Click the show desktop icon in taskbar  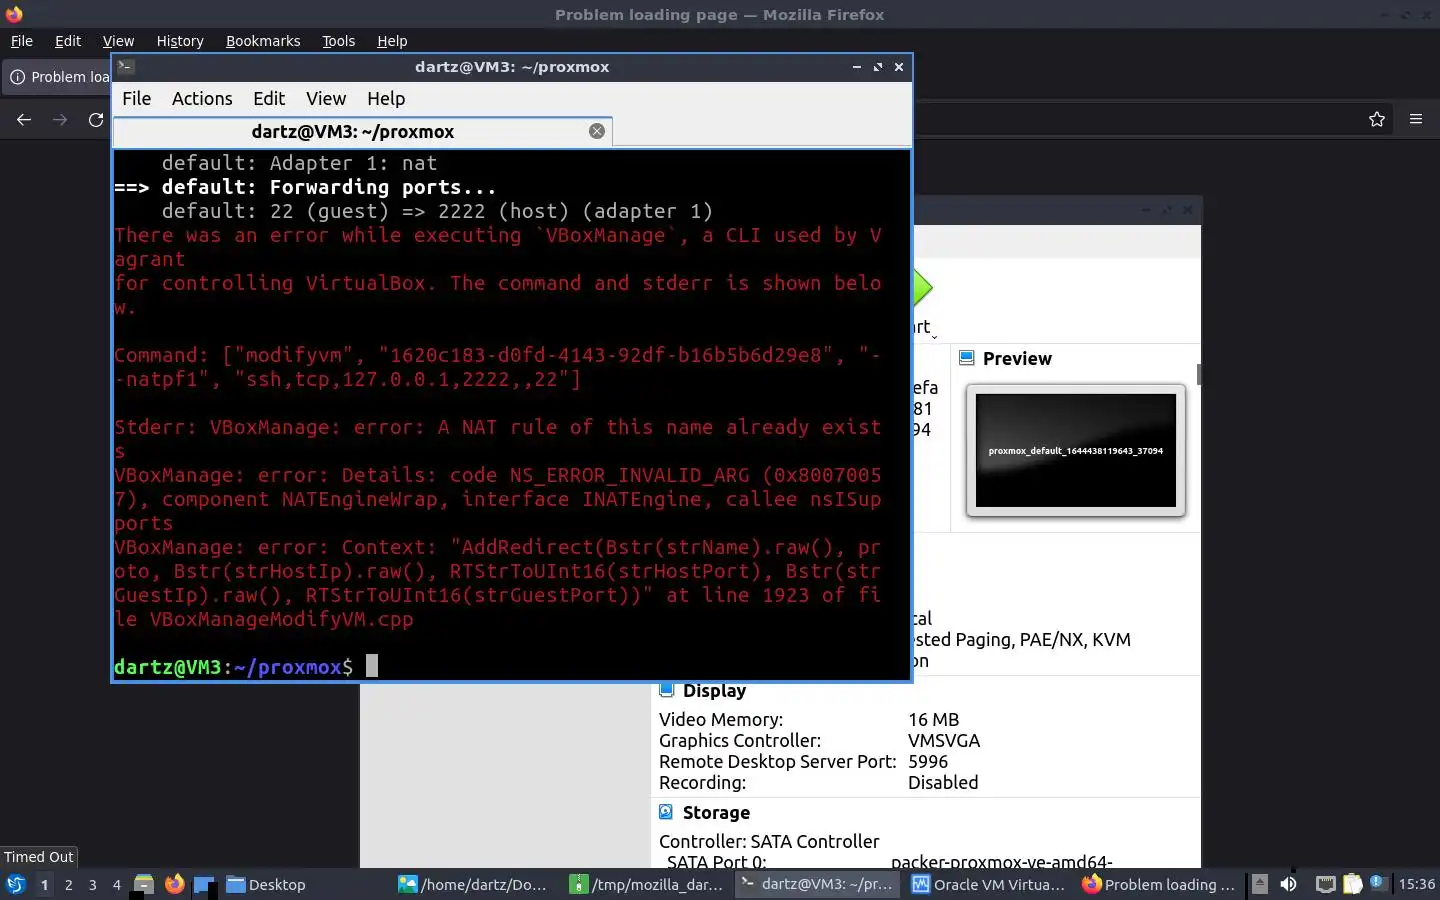tap(204, 884)
